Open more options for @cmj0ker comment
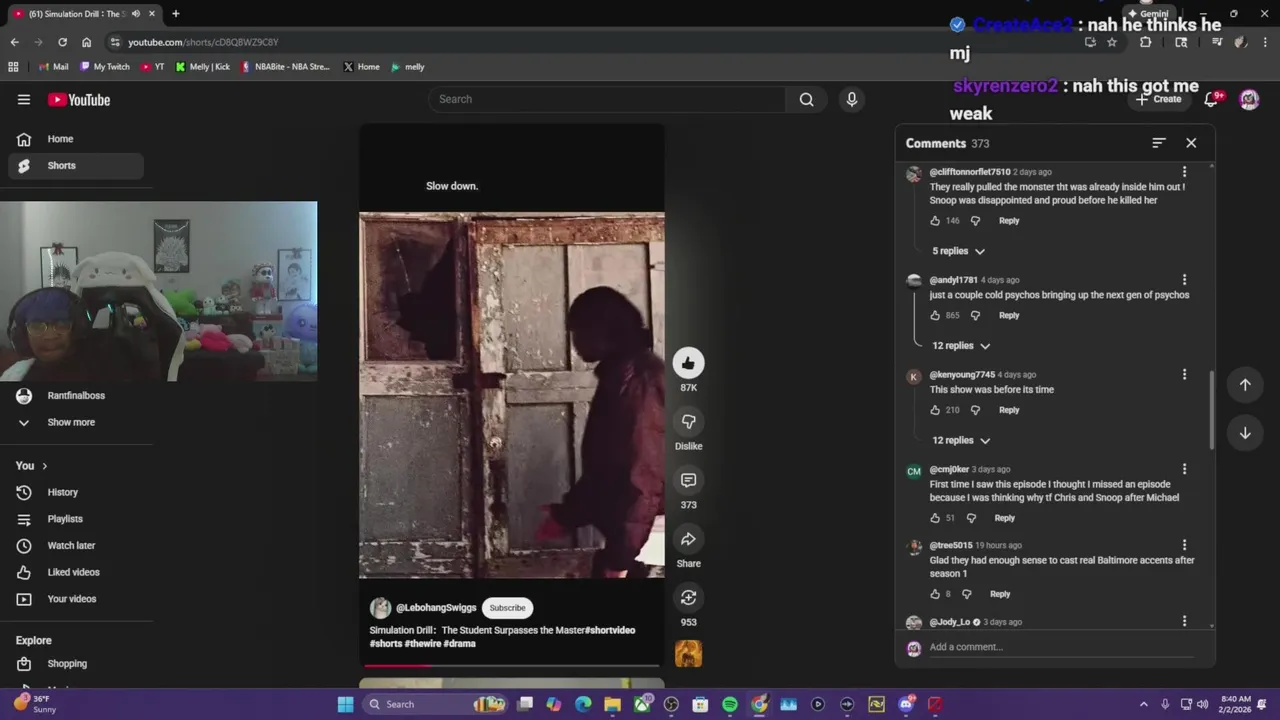Screen dimensions: 1280x720 click(1184, 469)
